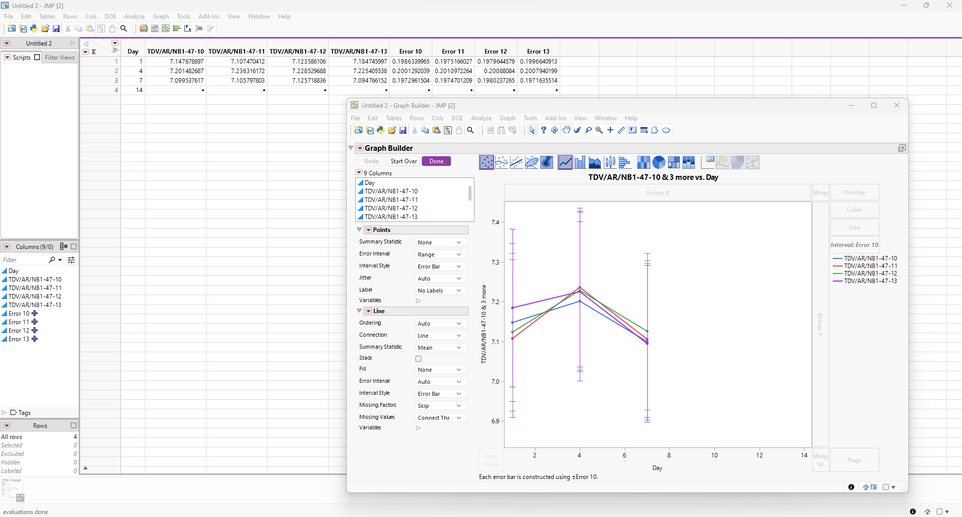Enable the Stack checkbox under Line
962x517 pixels.
(x=418, y=358)
